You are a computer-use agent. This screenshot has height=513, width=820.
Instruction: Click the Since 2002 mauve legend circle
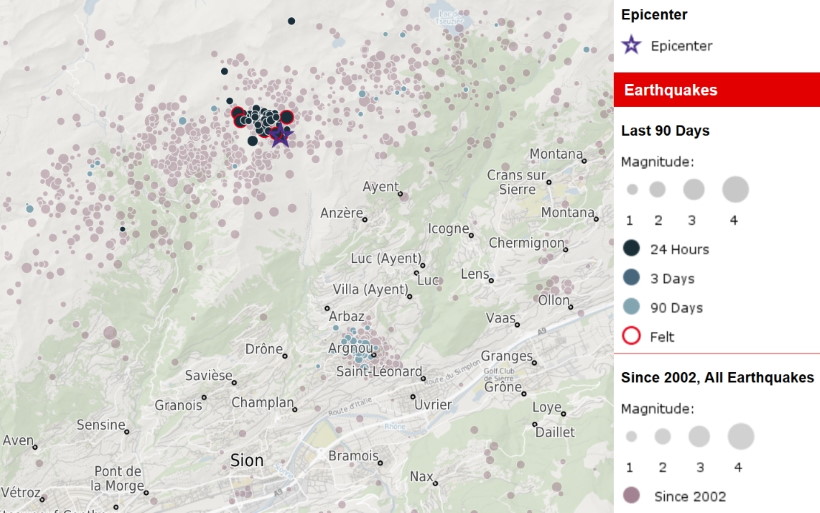tap(631, 496)
